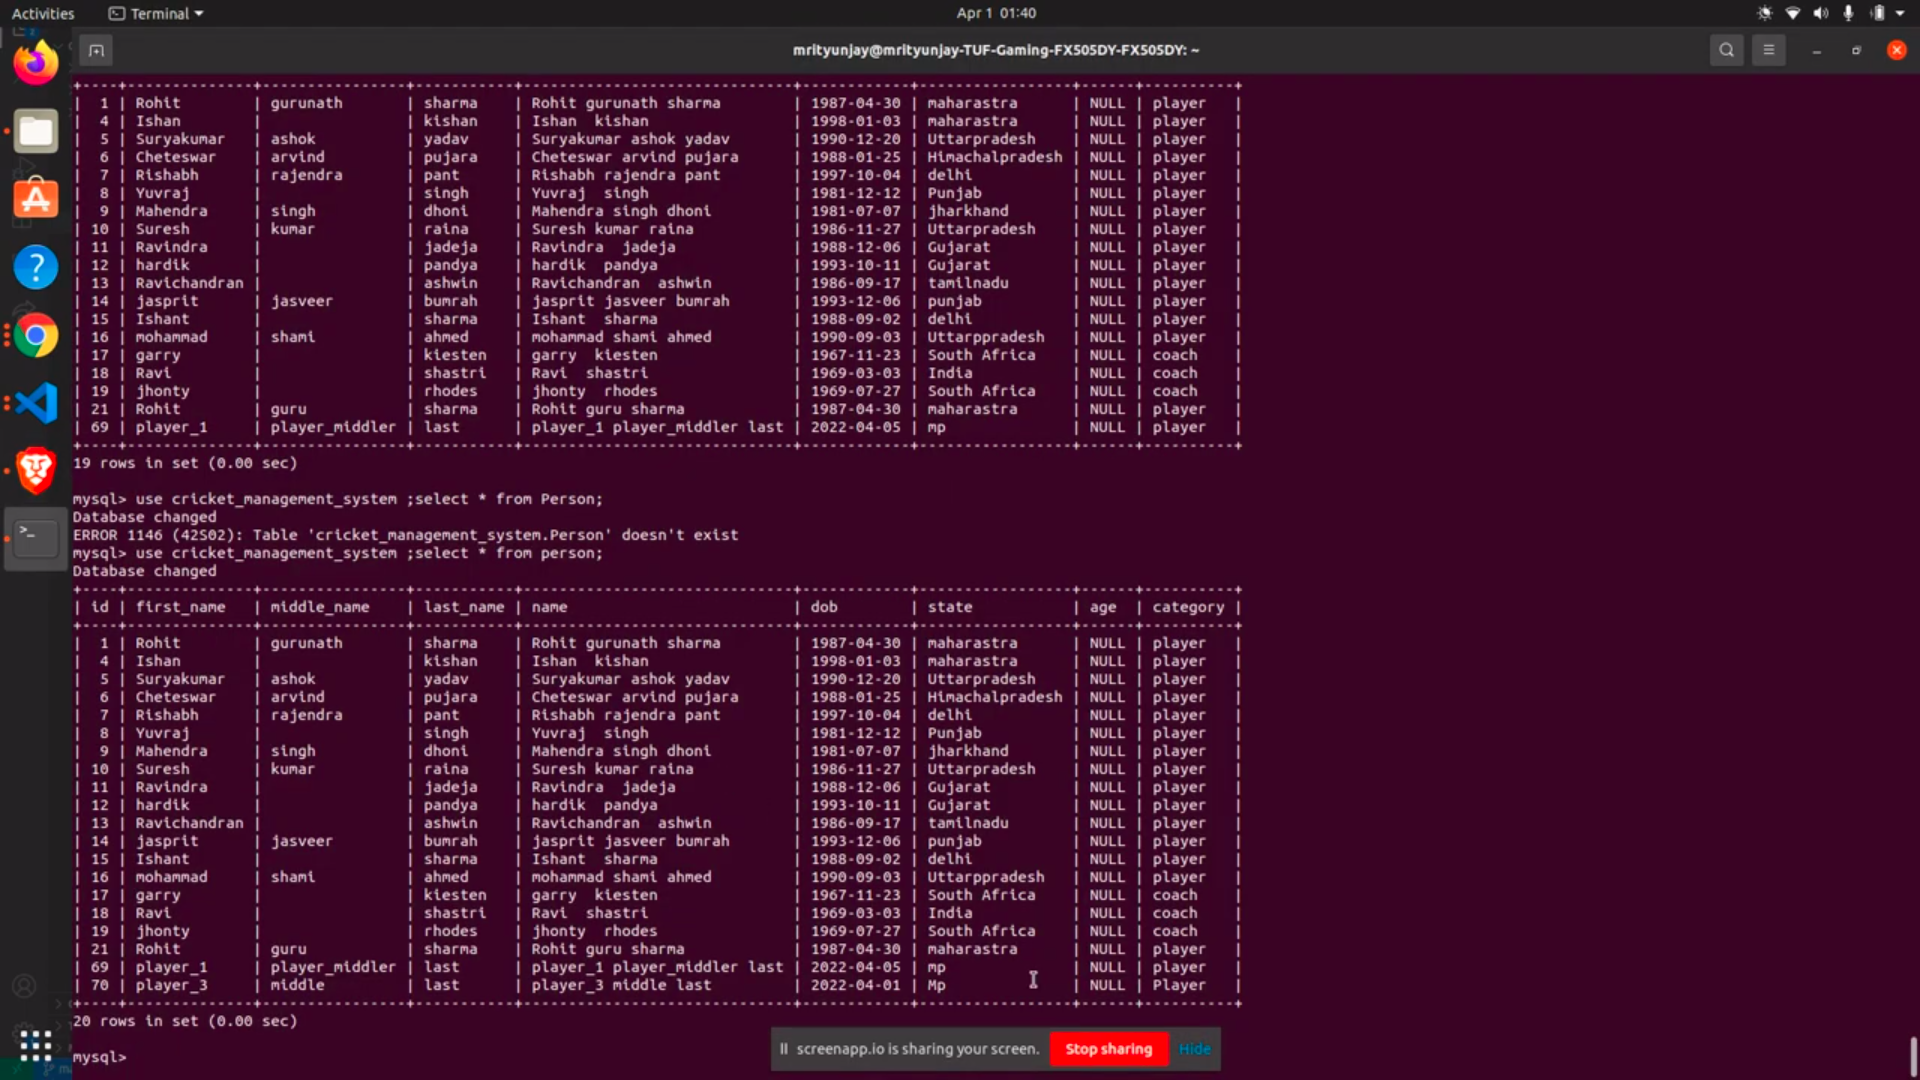Image resolution: width=1920 pixels, height=1080 pixels.
Task: Toggle the volume control in the top bar
Action: [1819, 13]
